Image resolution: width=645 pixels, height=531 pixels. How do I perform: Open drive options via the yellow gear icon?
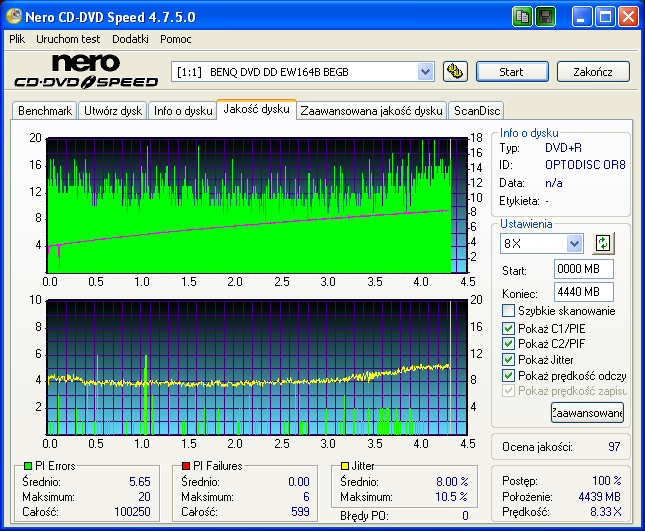455,72
